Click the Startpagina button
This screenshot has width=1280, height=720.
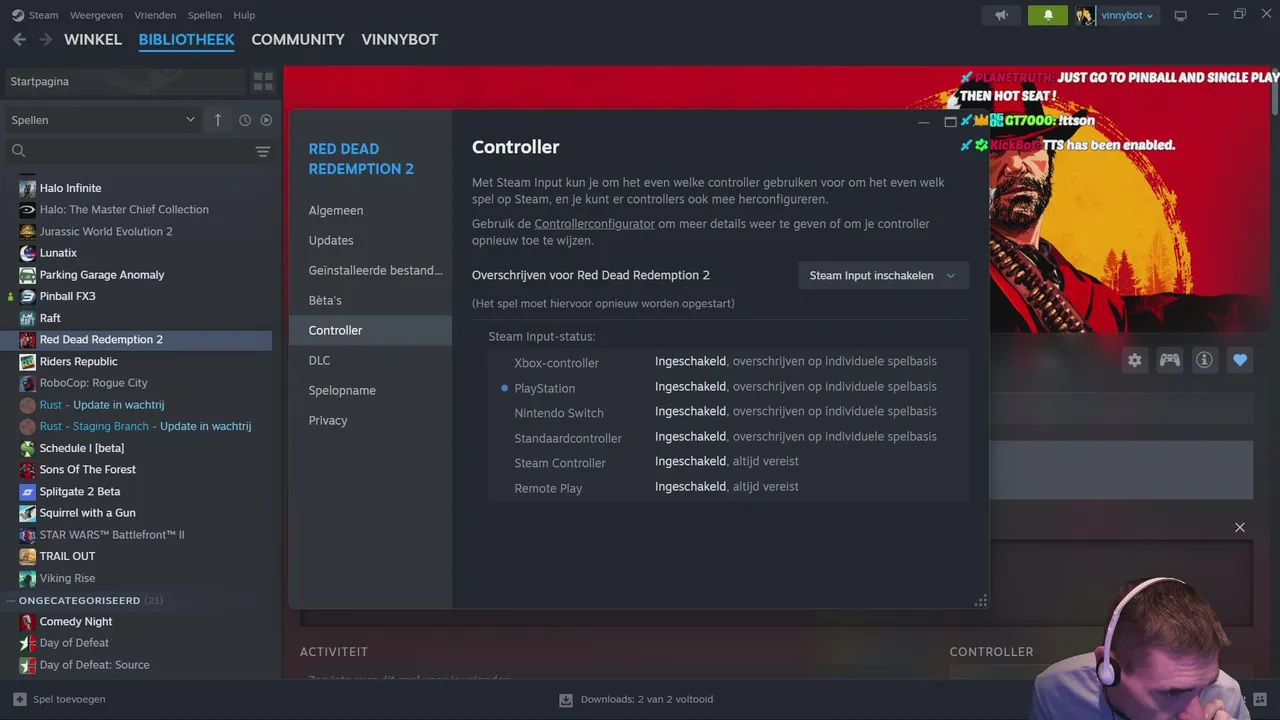click(125, 81)
